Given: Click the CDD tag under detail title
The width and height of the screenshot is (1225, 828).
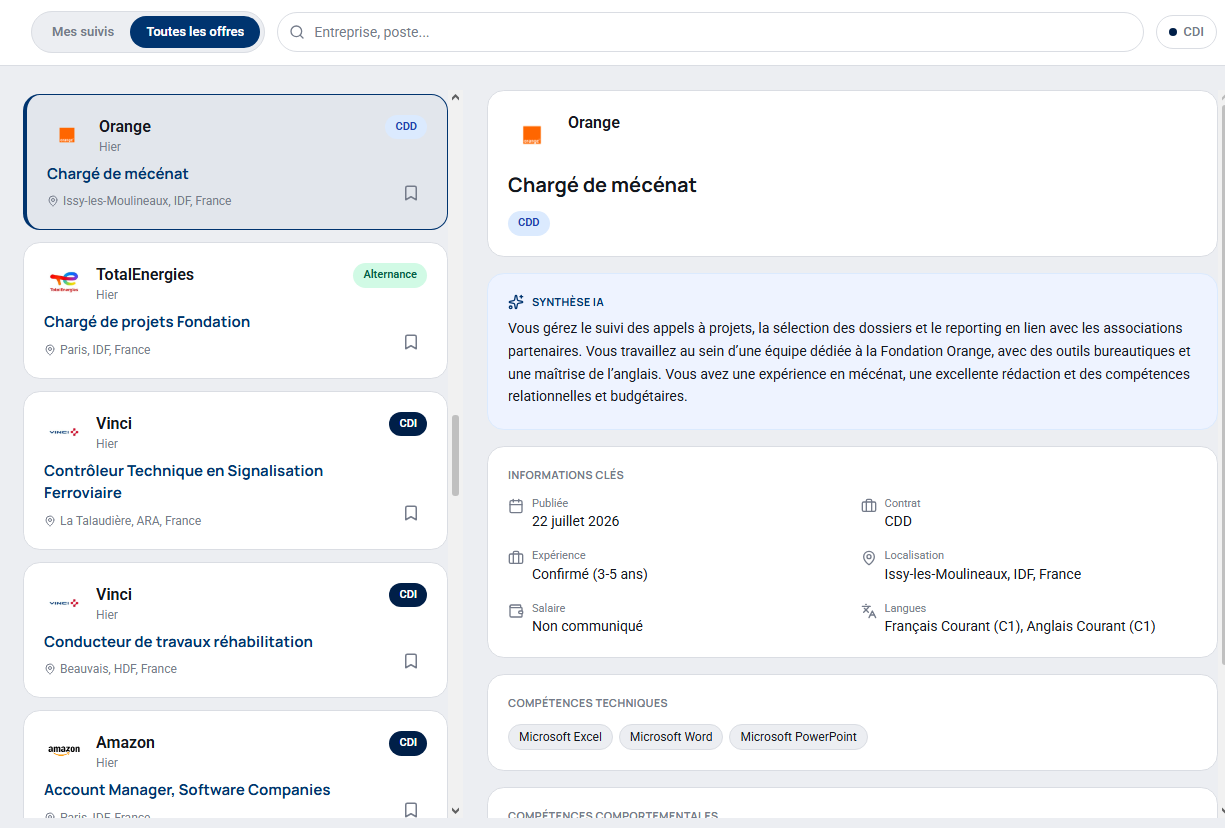Looking at the screenshot, I should pyautogui.click(x=529, y=223).
